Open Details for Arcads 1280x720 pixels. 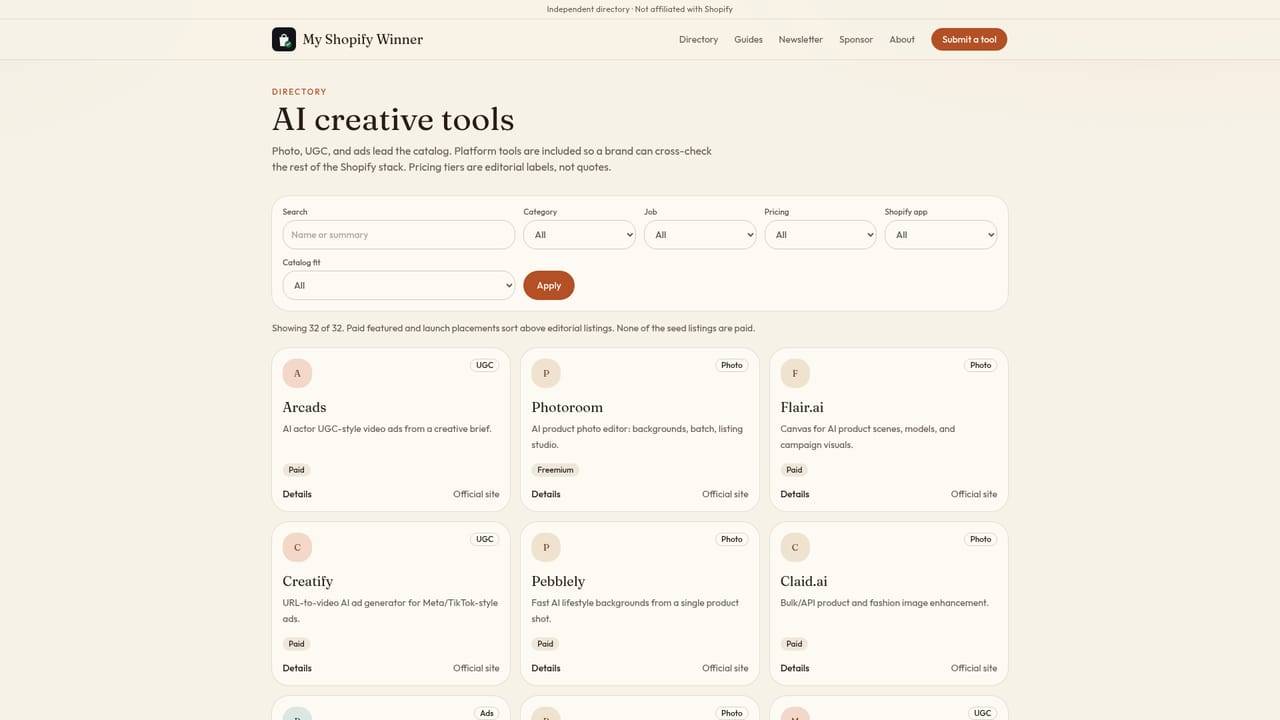(x=297, y=494)
